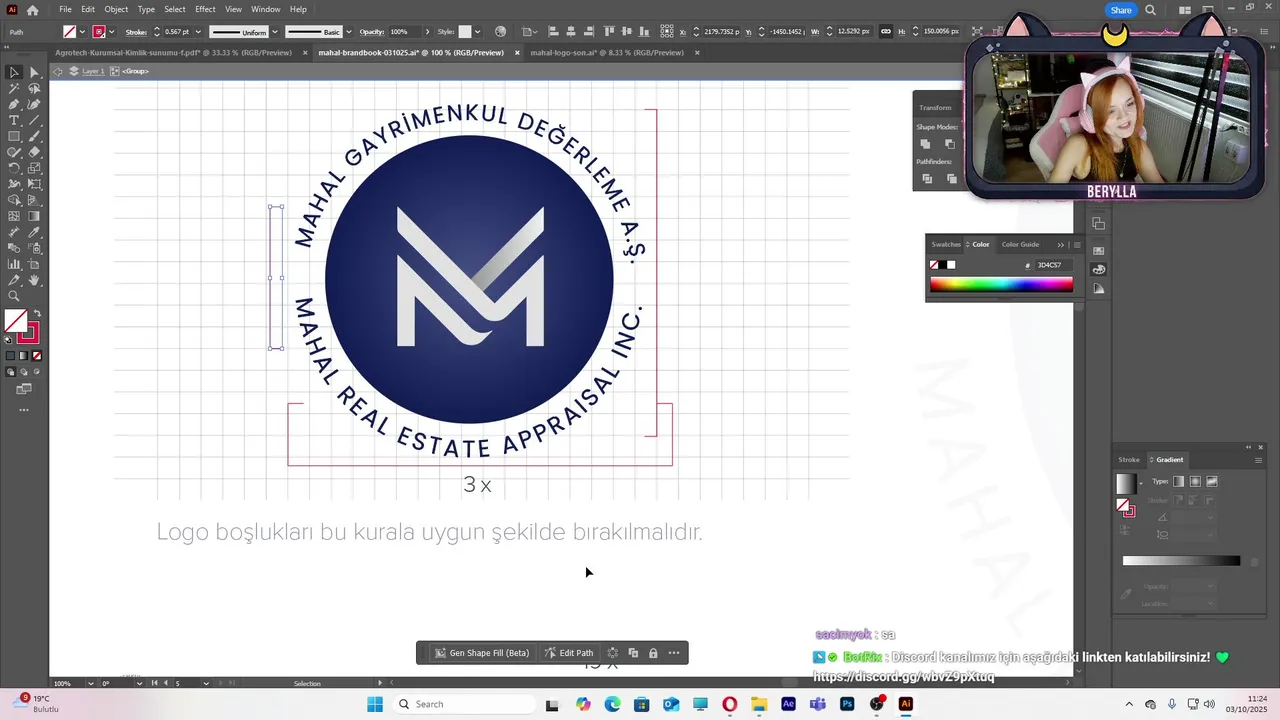Choose Linear gradient type in Gradient panel
1280x720 pixels.
[x=1179, y=481]
